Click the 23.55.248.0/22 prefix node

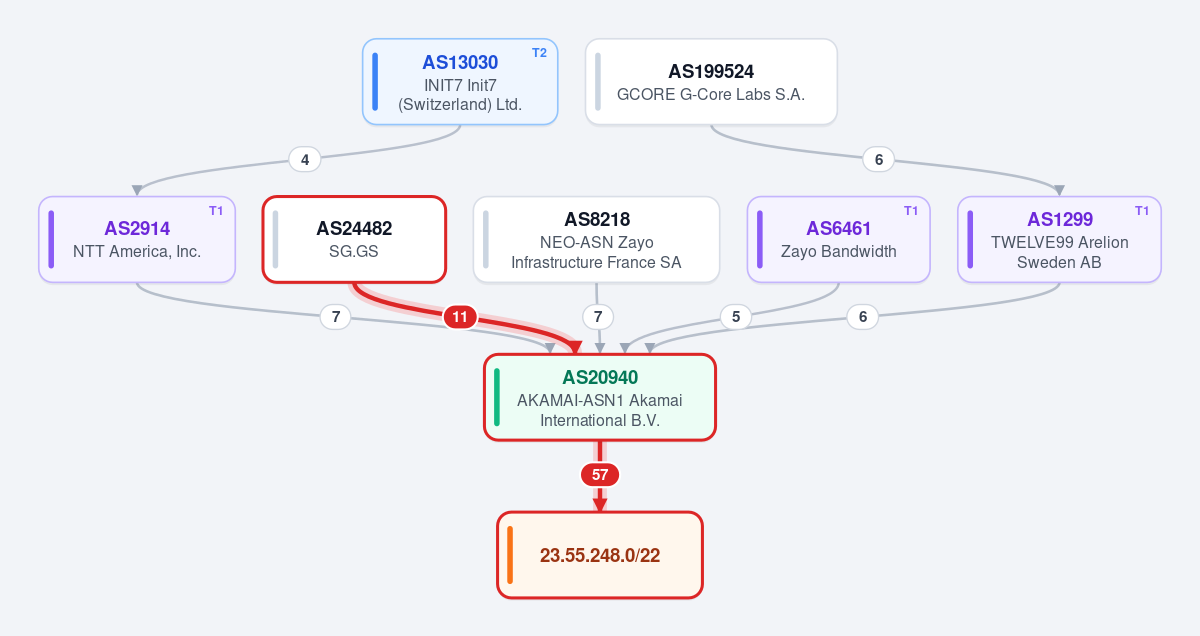(600, 555)
